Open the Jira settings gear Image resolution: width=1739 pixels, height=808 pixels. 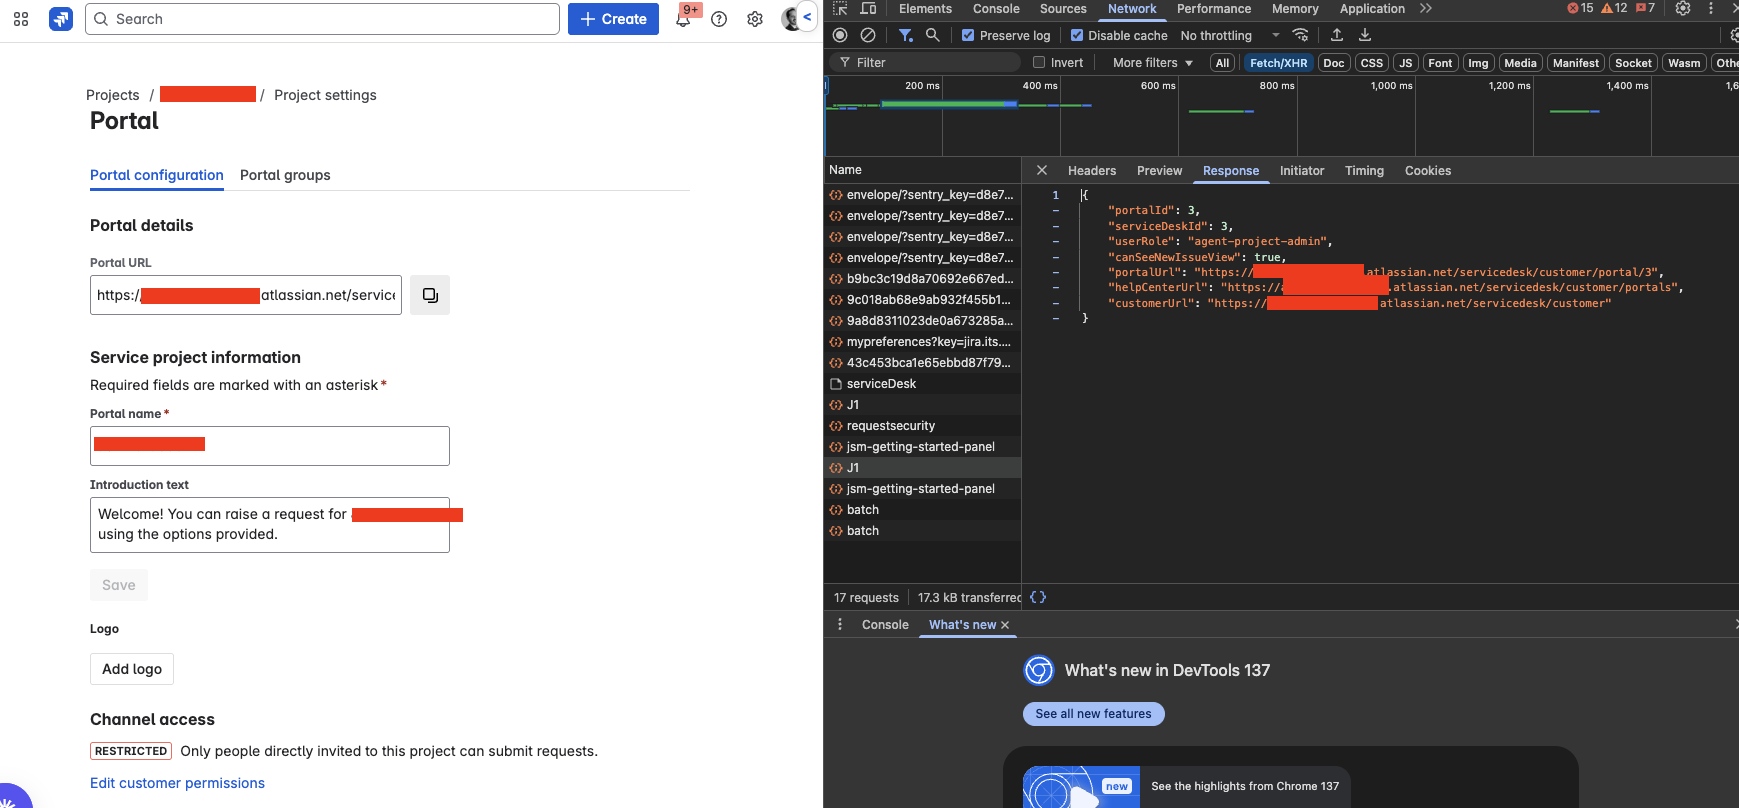pos(755,19)
